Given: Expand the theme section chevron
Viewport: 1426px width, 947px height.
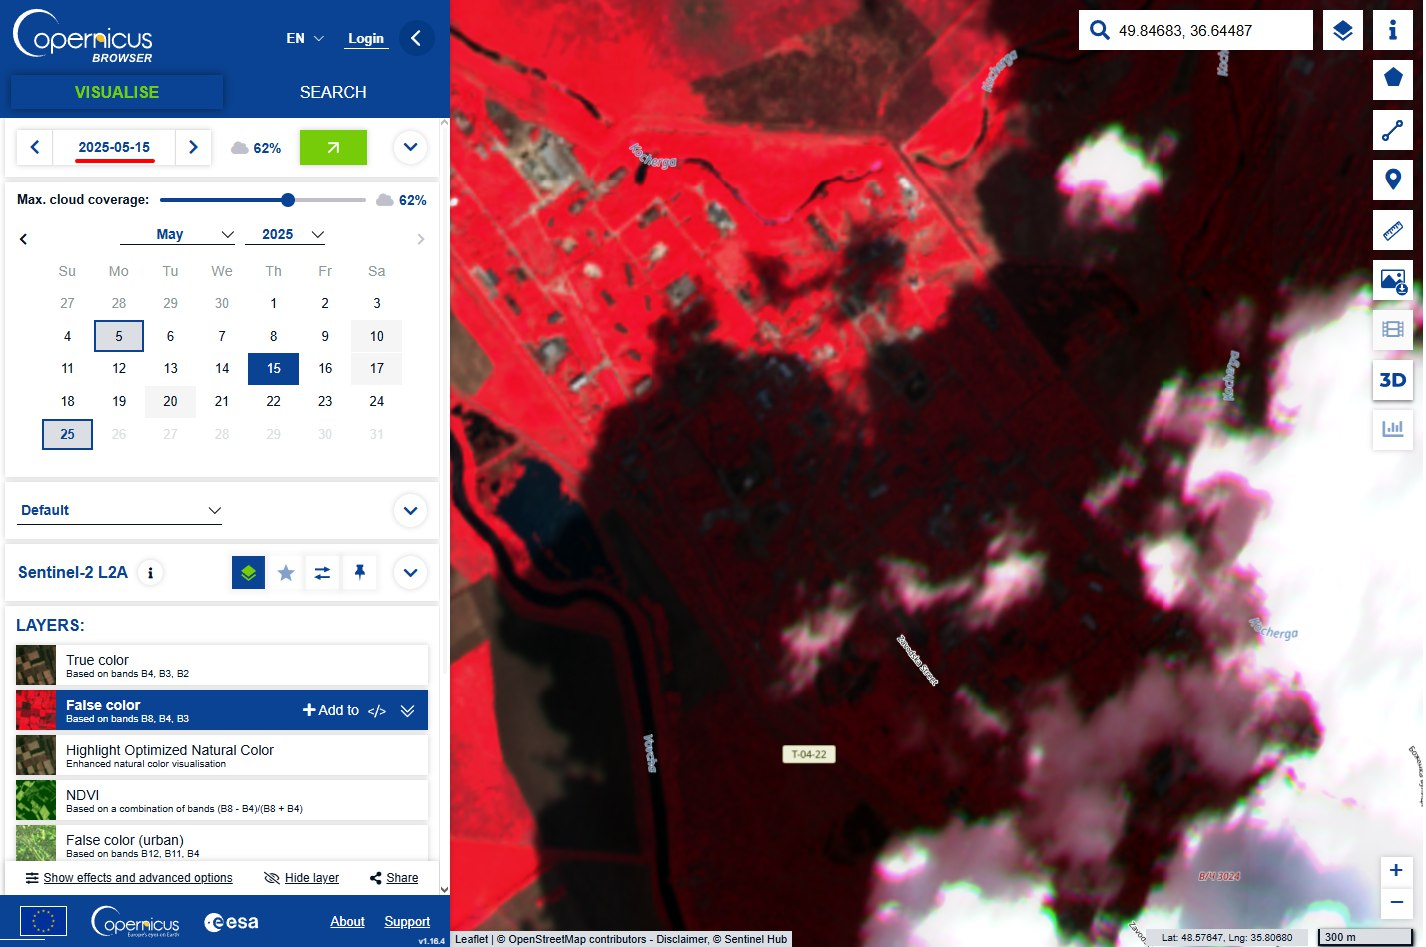Looking at the screenshot, I should [410, 511].
